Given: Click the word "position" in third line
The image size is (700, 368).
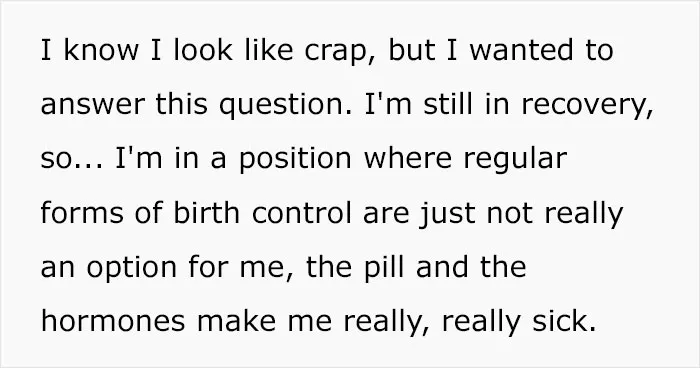Looking at the screenshot, I should pyautogui.click(x=295, y=160).
